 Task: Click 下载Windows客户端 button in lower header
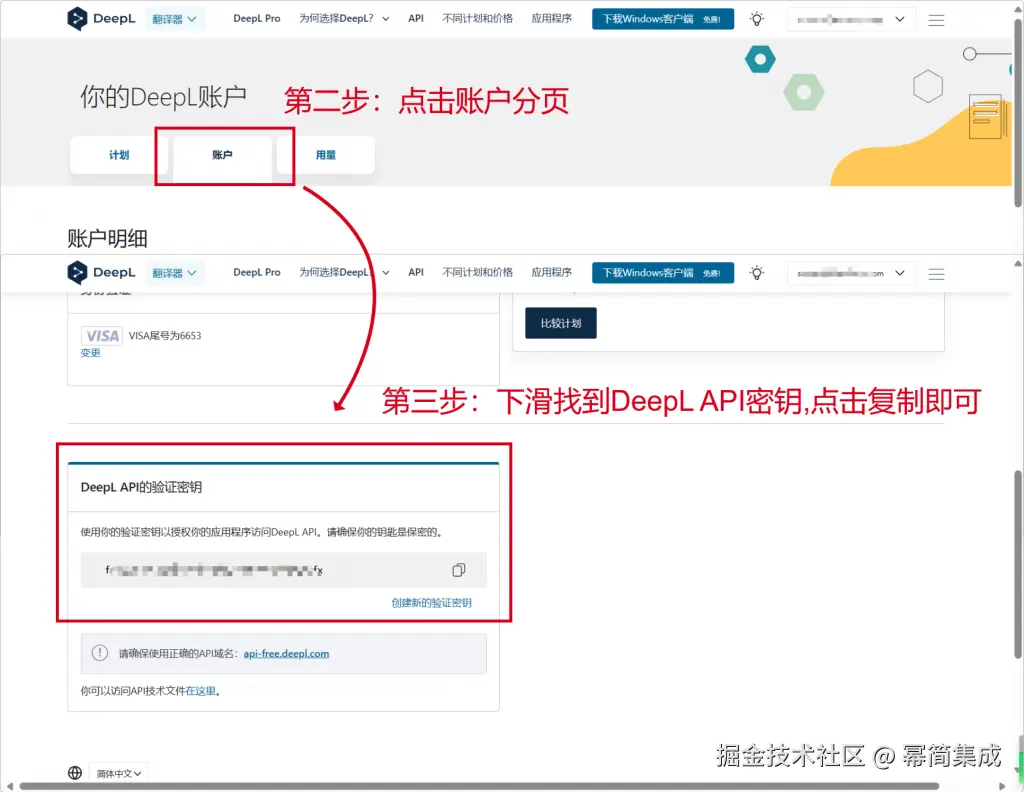point(663,273)
